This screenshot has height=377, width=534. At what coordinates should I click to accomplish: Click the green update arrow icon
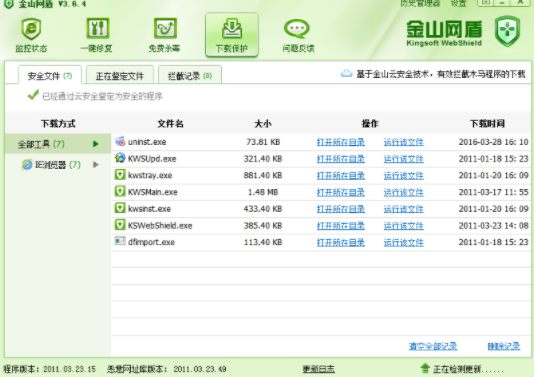(425, 368)
